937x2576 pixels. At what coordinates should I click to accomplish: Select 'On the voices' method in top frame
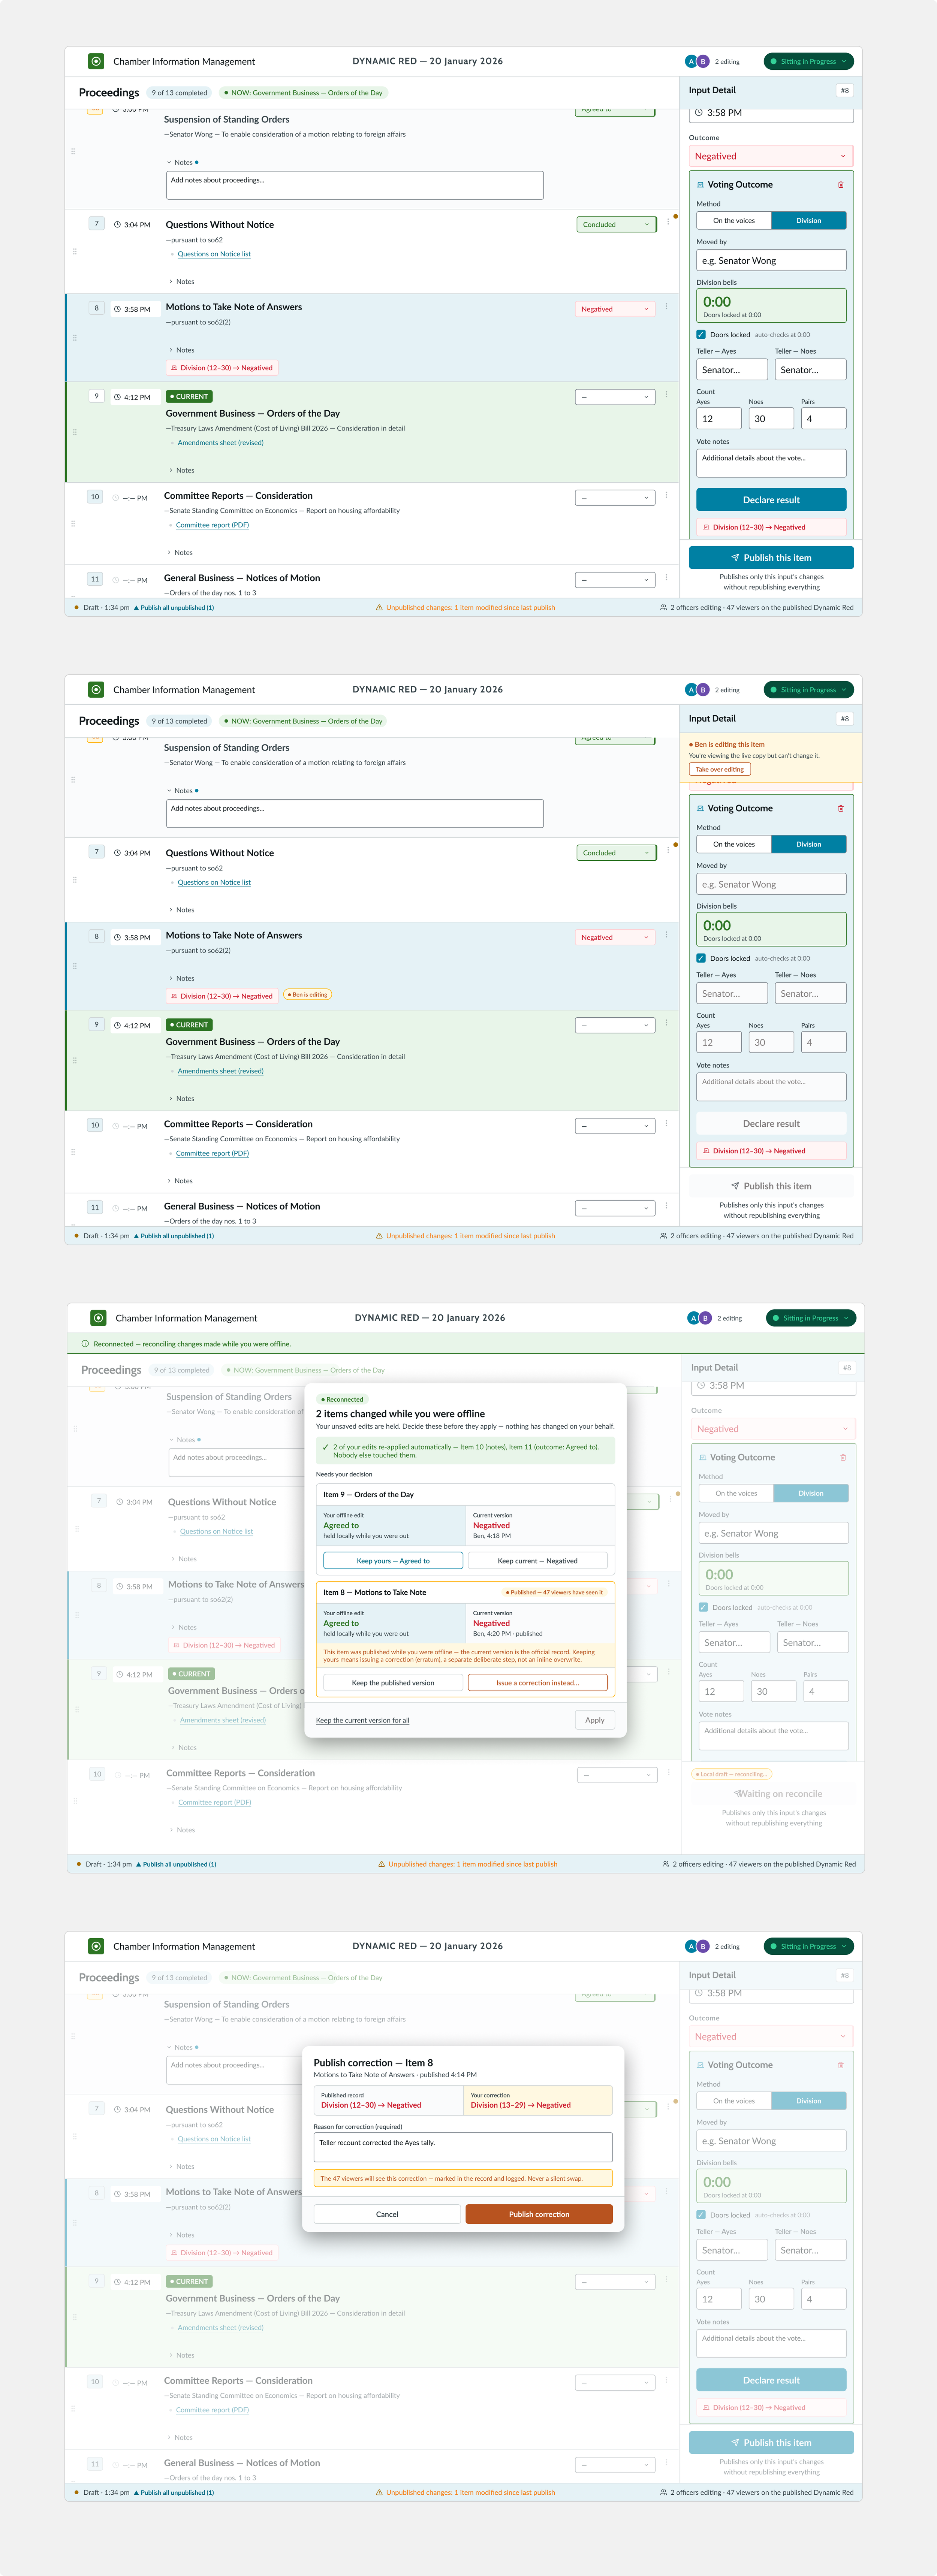[734, 220]
